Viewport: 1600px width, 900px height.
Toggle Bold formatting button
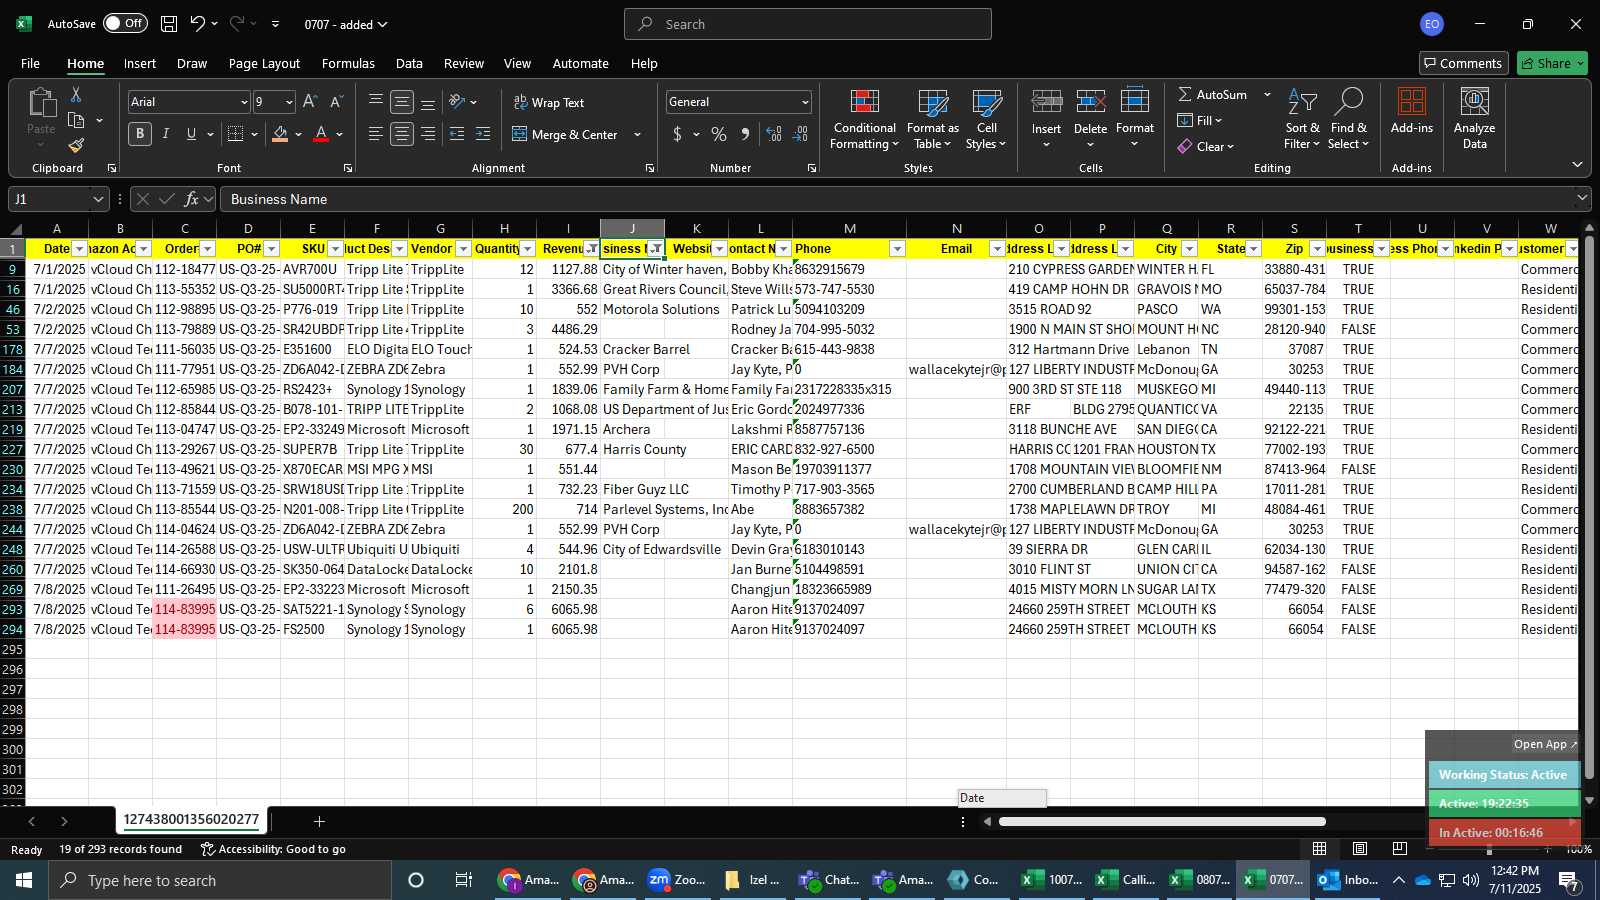point(140,134)
